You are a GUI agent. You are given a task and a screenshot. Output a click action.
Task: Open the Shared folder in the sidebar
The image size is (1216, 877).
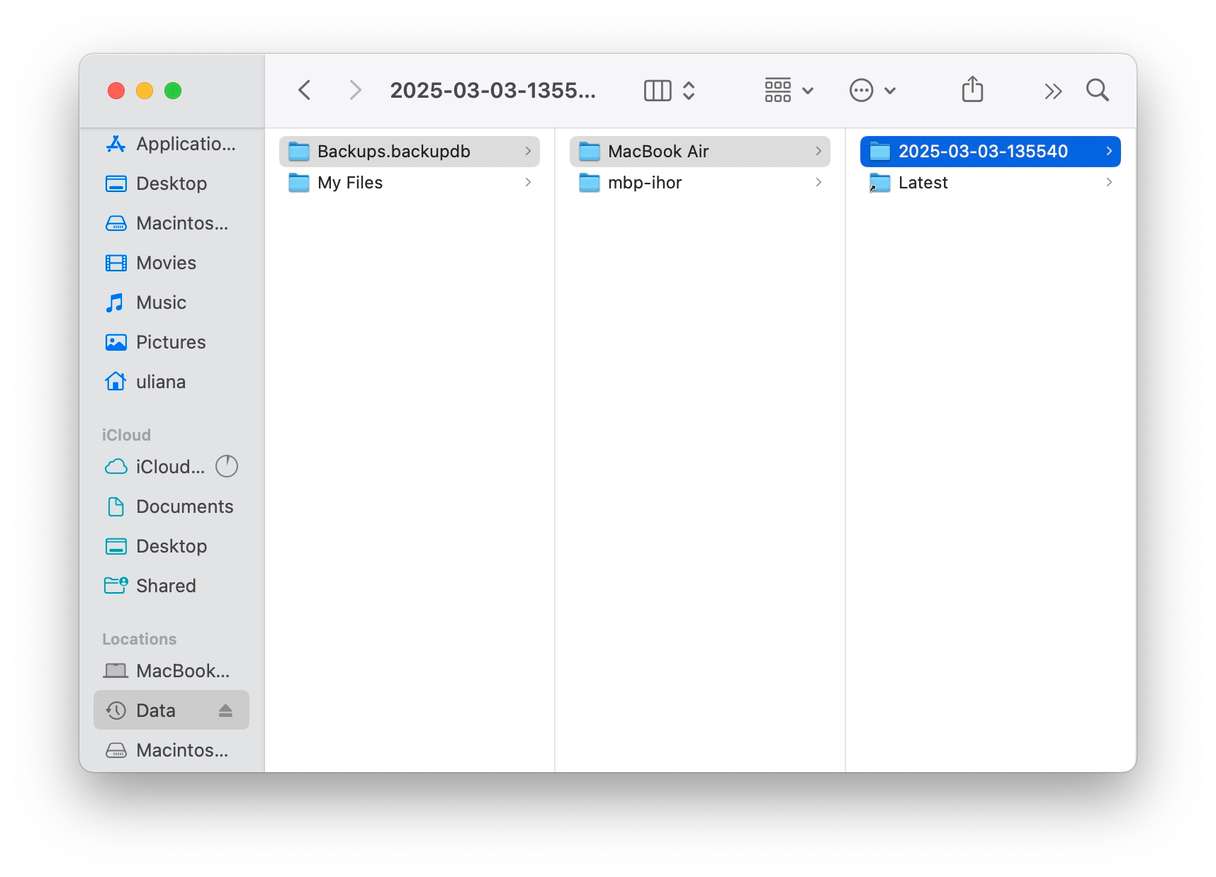(x=171, y=586)
